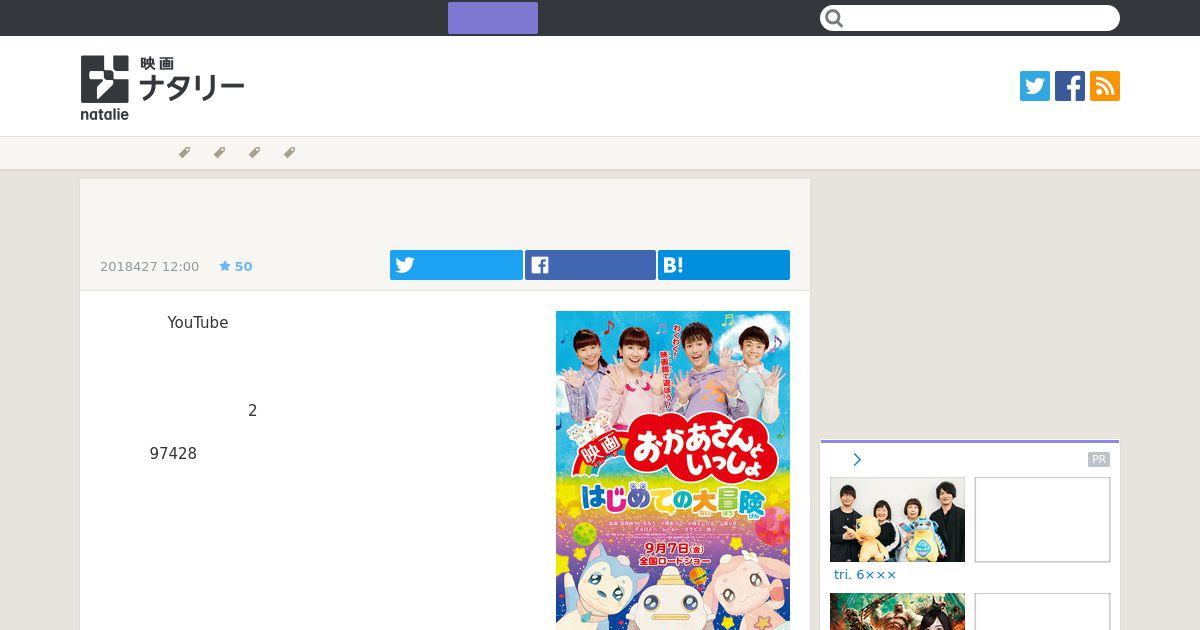Select the second tag icon in the navigation bar

pos(219,153)
